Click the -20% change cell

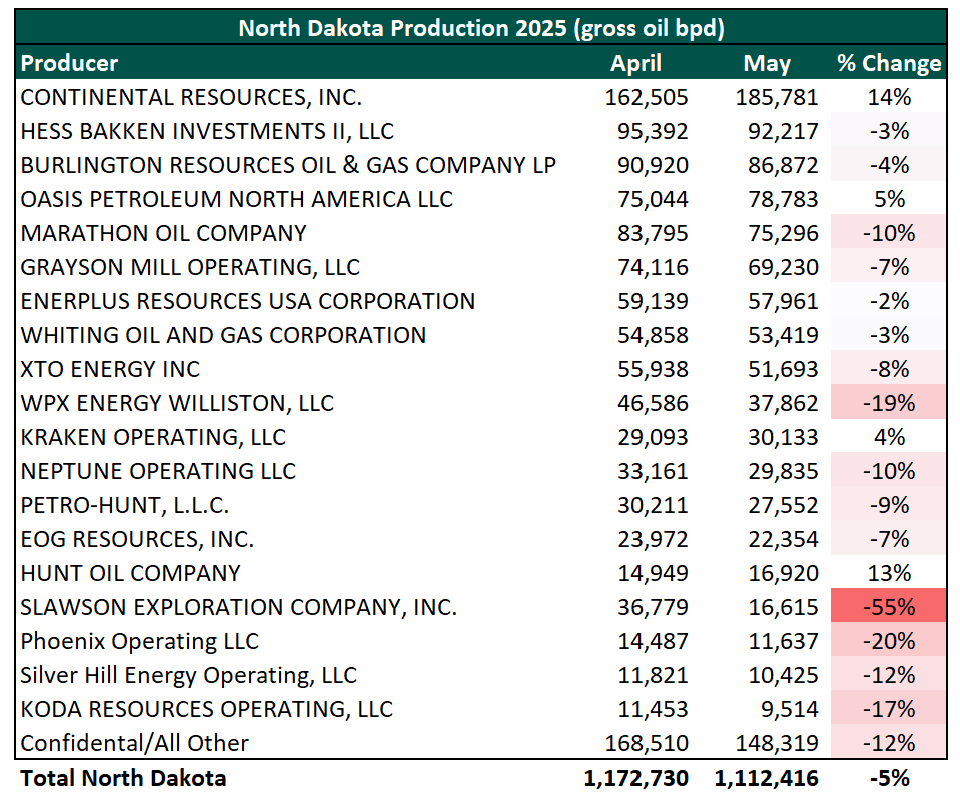click(x=889, y=641)
